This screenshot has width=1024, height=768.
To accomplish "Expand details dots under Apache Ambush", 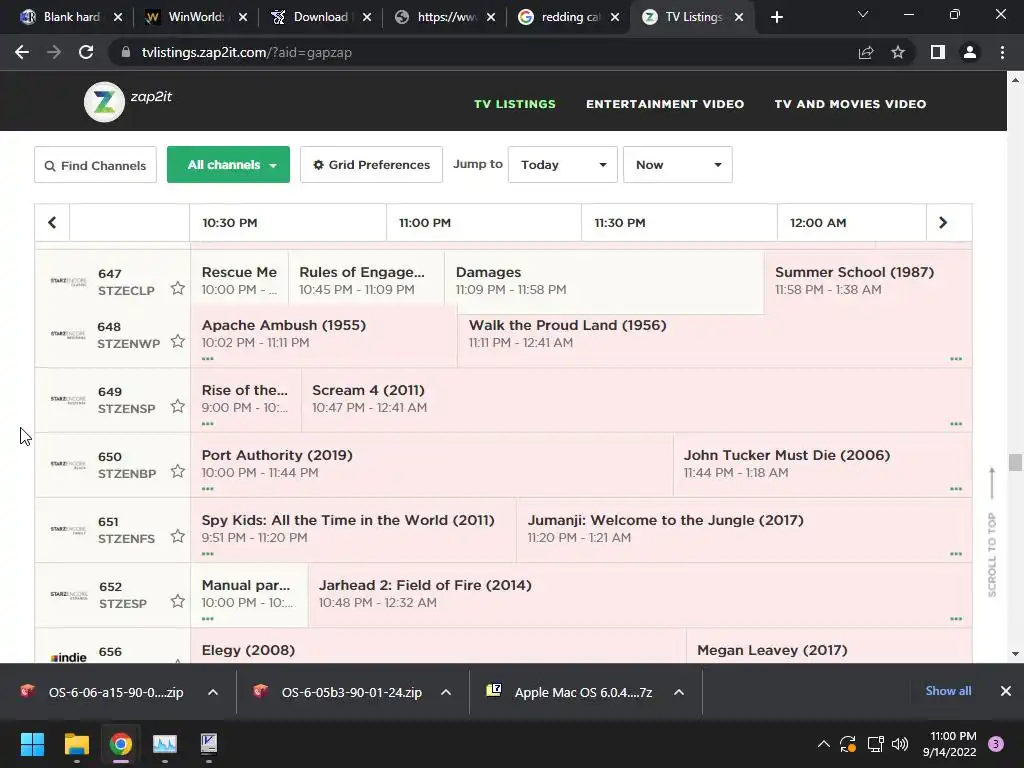I will pos(208,359).
